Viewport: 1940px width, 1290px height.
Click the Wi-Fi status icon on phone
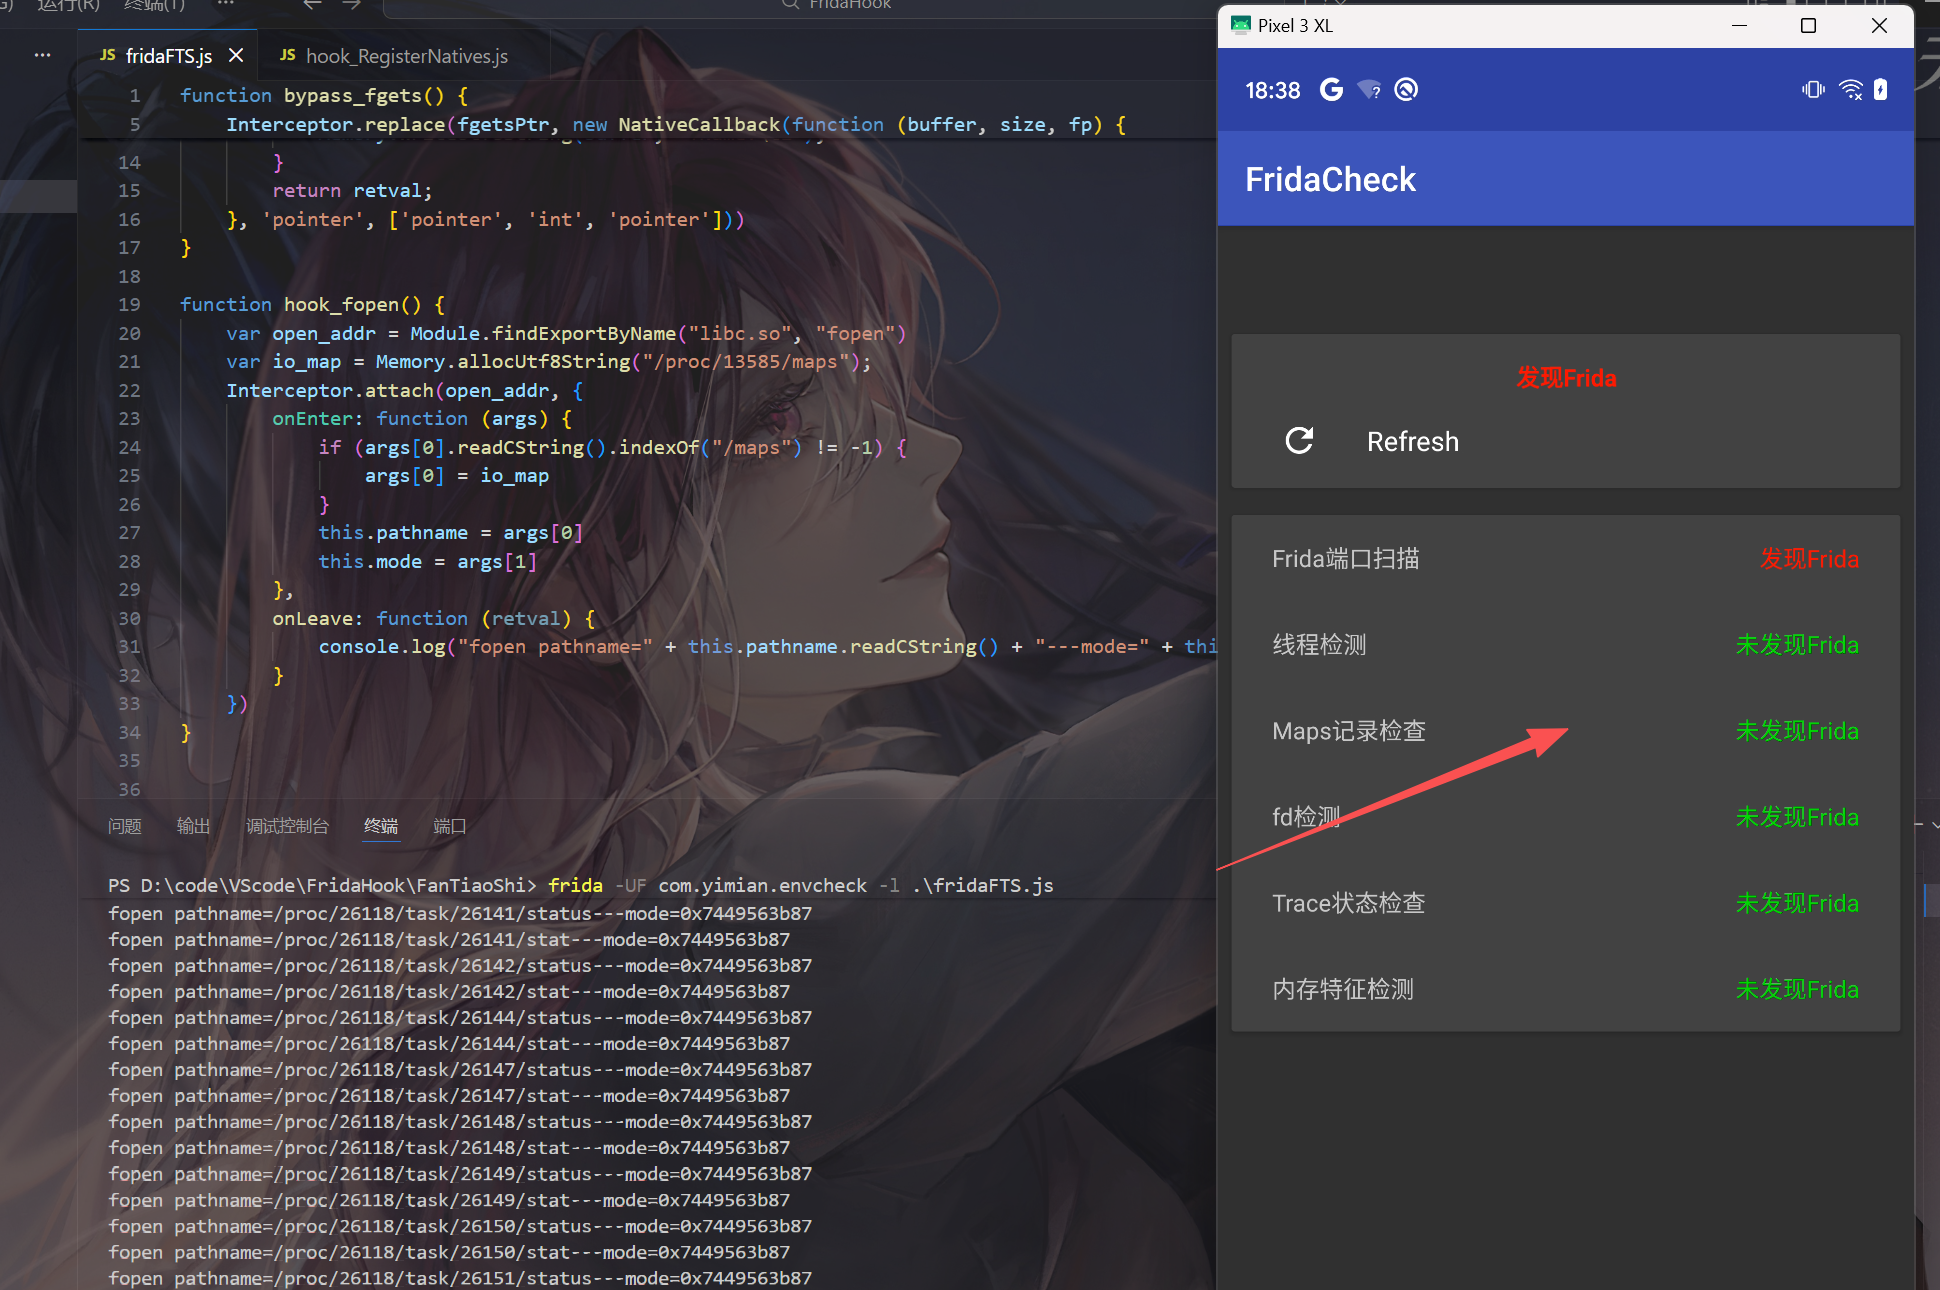(x=1851, y=90)
